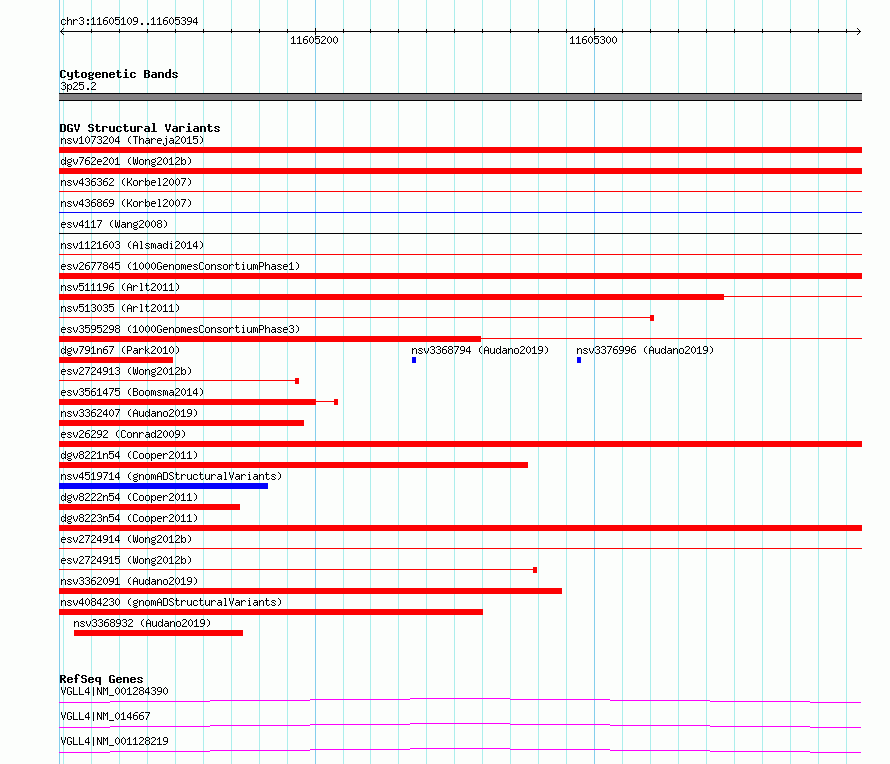Click the esv4117 (Wang2008) label
This screenshot has width=890, height=764.
114,224
